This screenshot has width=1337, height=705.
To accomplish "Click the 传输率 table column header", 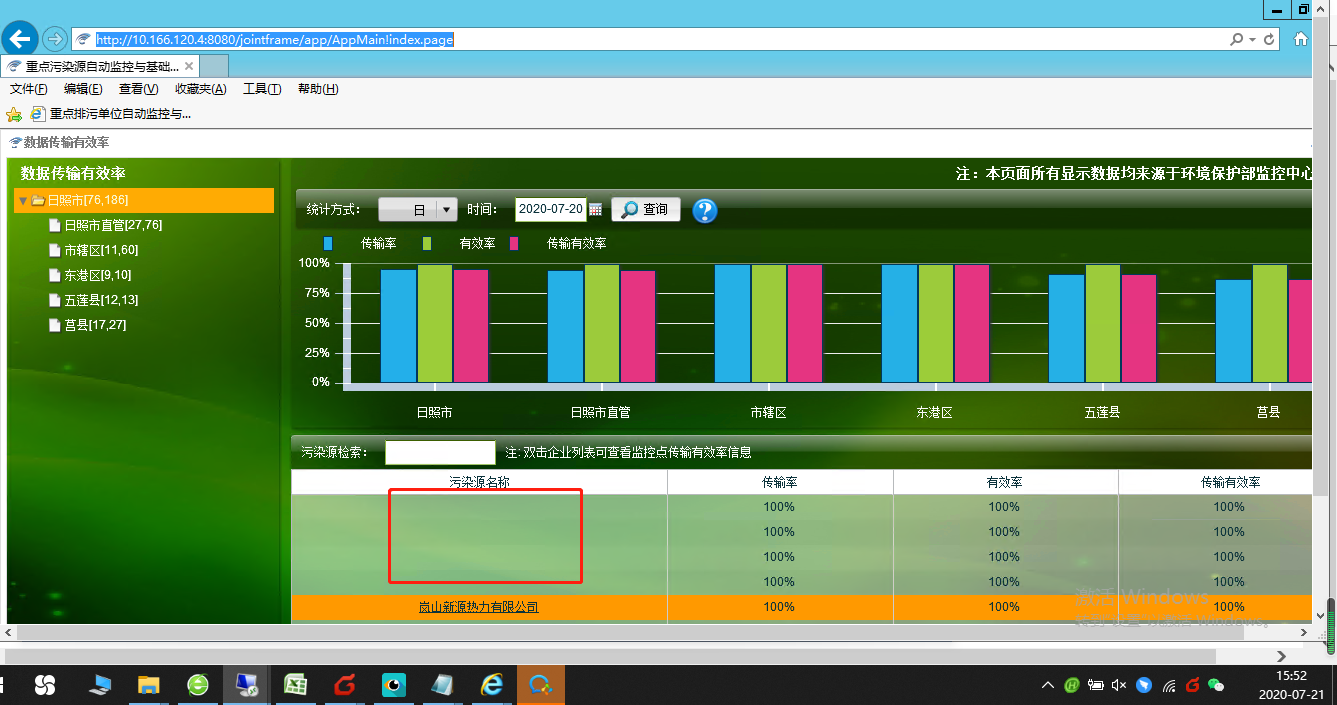I will pyautogui.click(x=780, y=482).
